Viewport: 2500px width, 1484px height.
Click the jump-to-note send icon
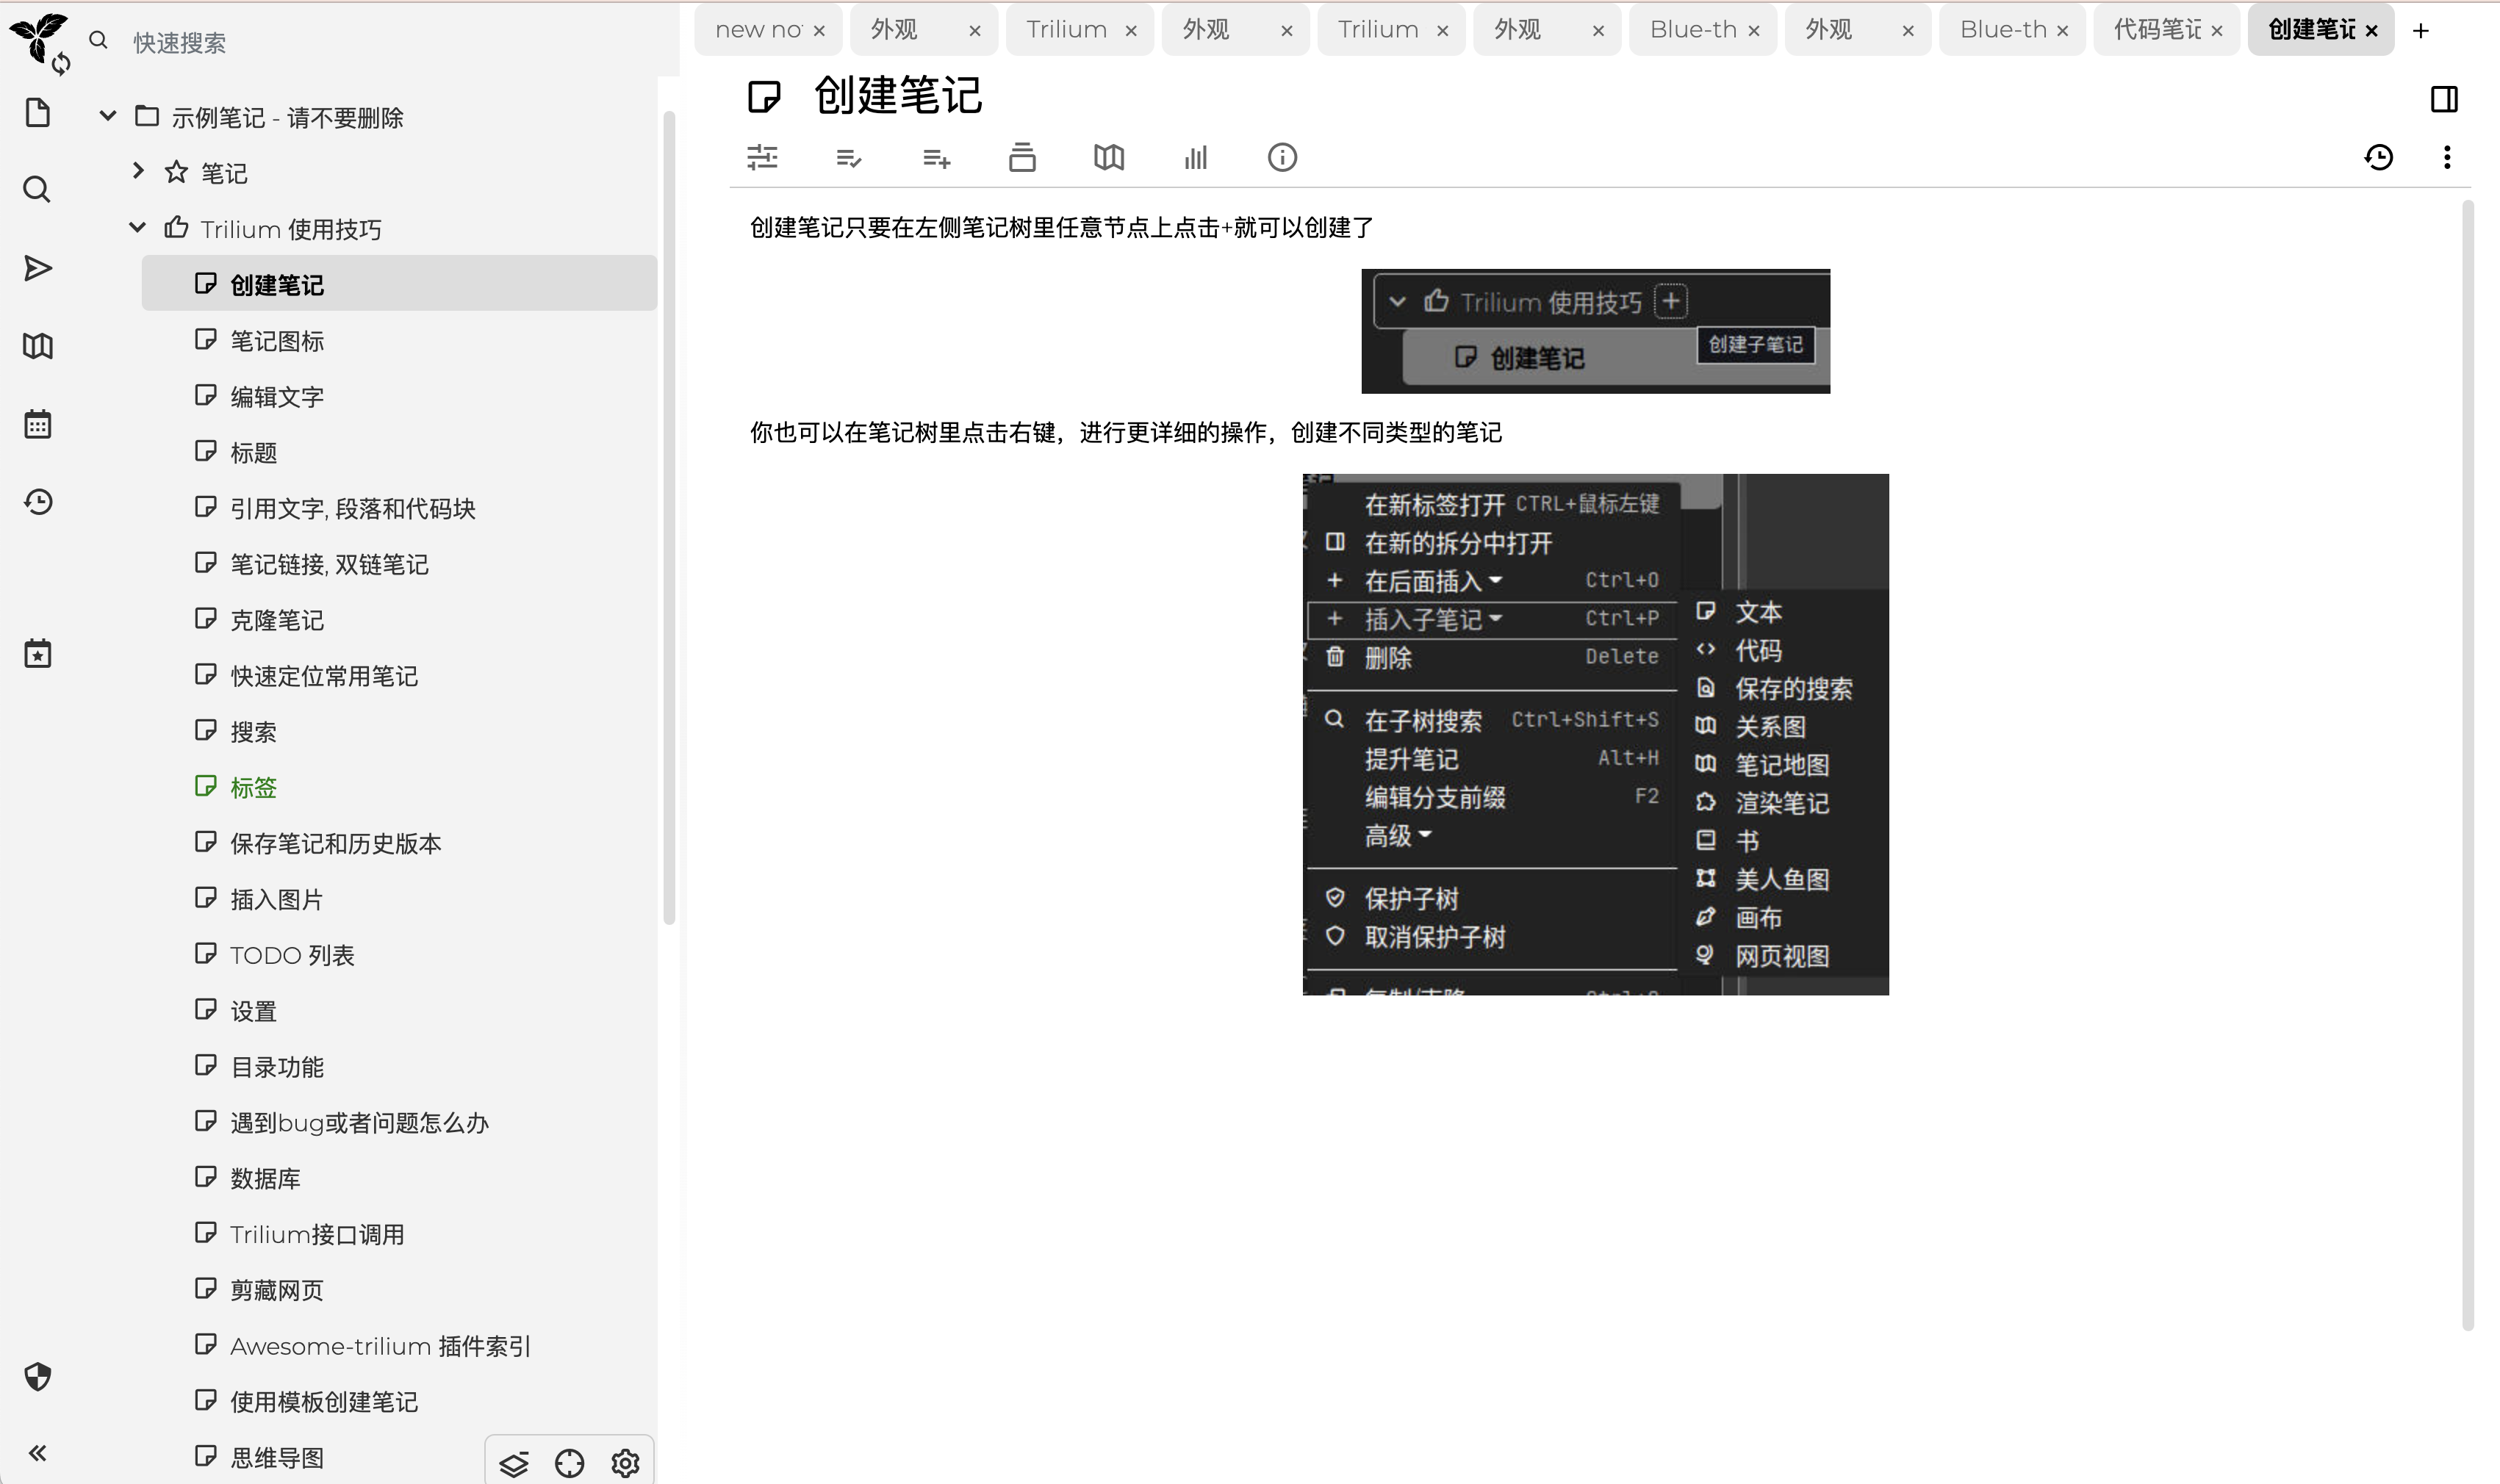[x=38, y=268]
